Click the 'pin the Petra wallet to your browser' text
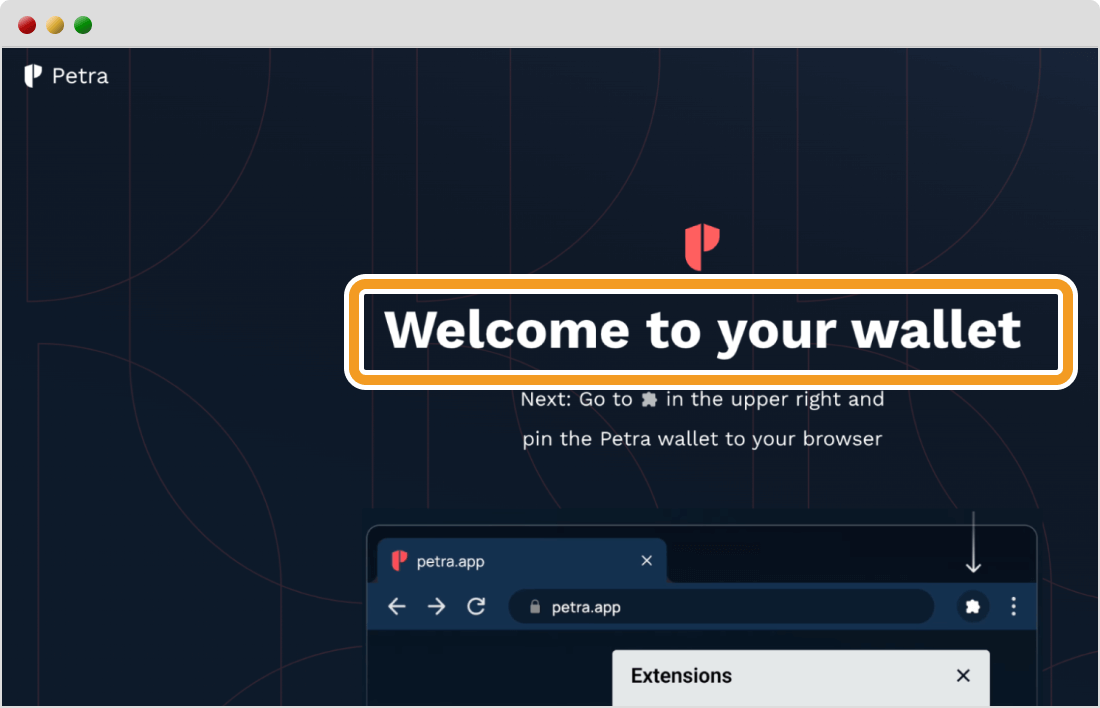Viewport: 1100px width, 708px height. (x=702, y=439)
